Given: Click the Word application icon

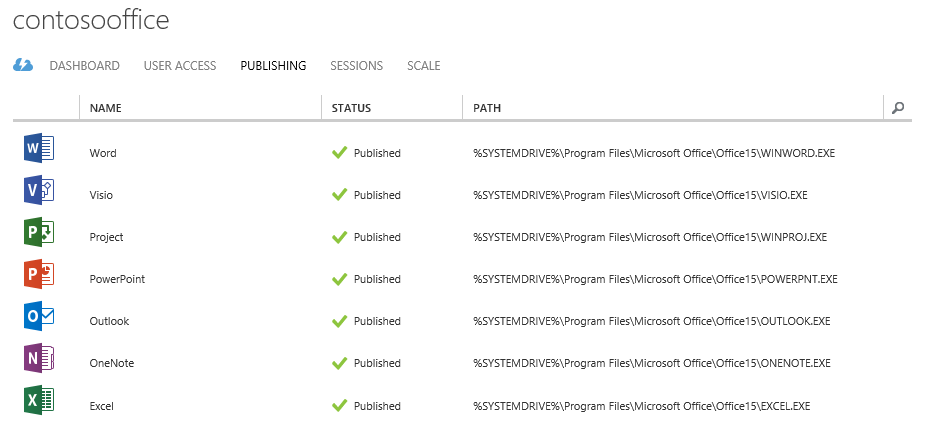Looking at the screenshot, I should pyautogui.click(x=39, y=148).
